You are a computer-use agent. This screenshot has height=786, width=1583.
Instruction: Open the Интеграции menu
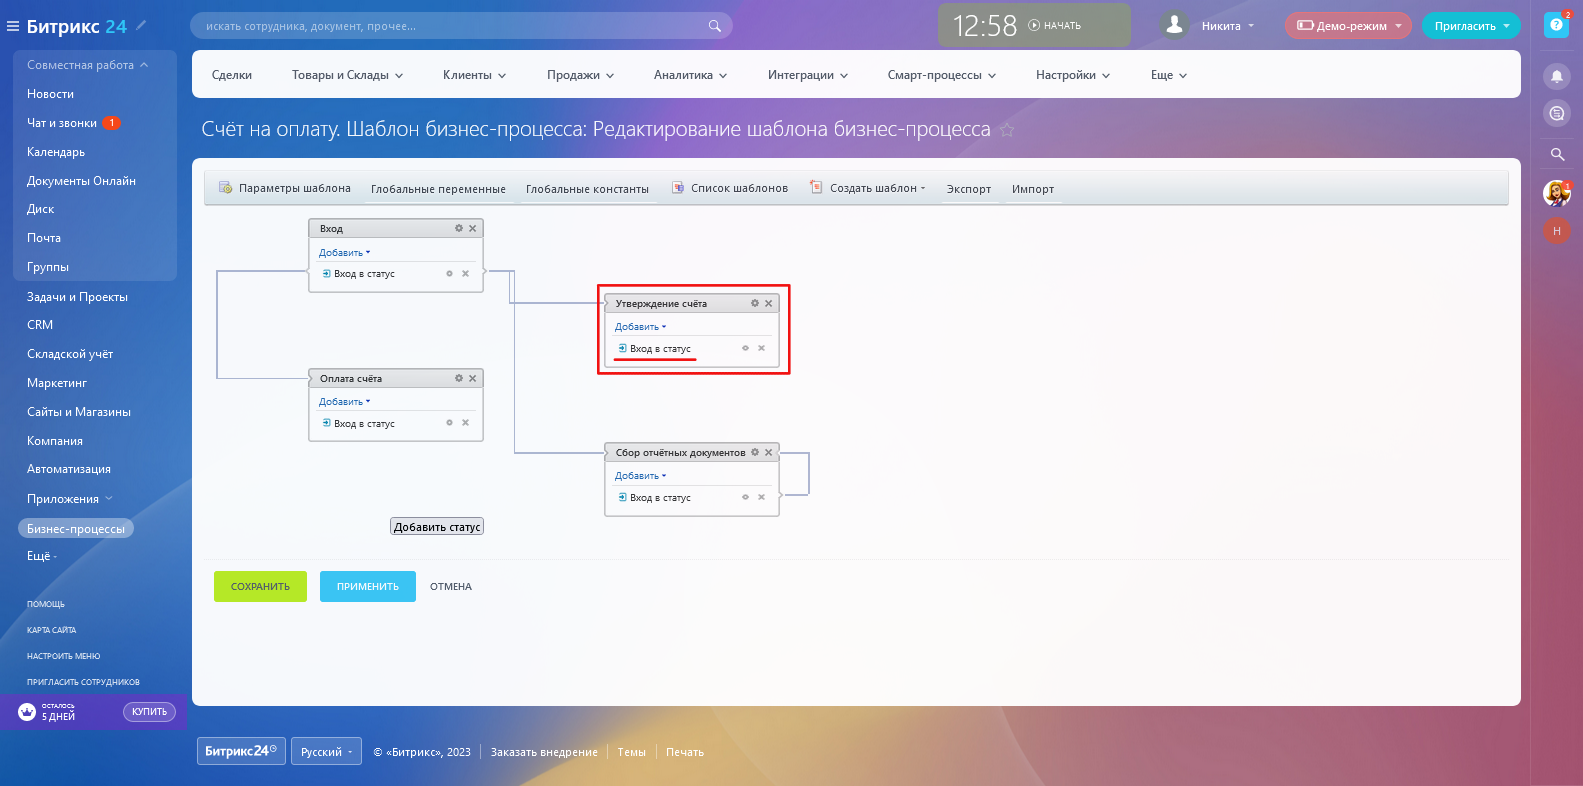tap(807, 75)
